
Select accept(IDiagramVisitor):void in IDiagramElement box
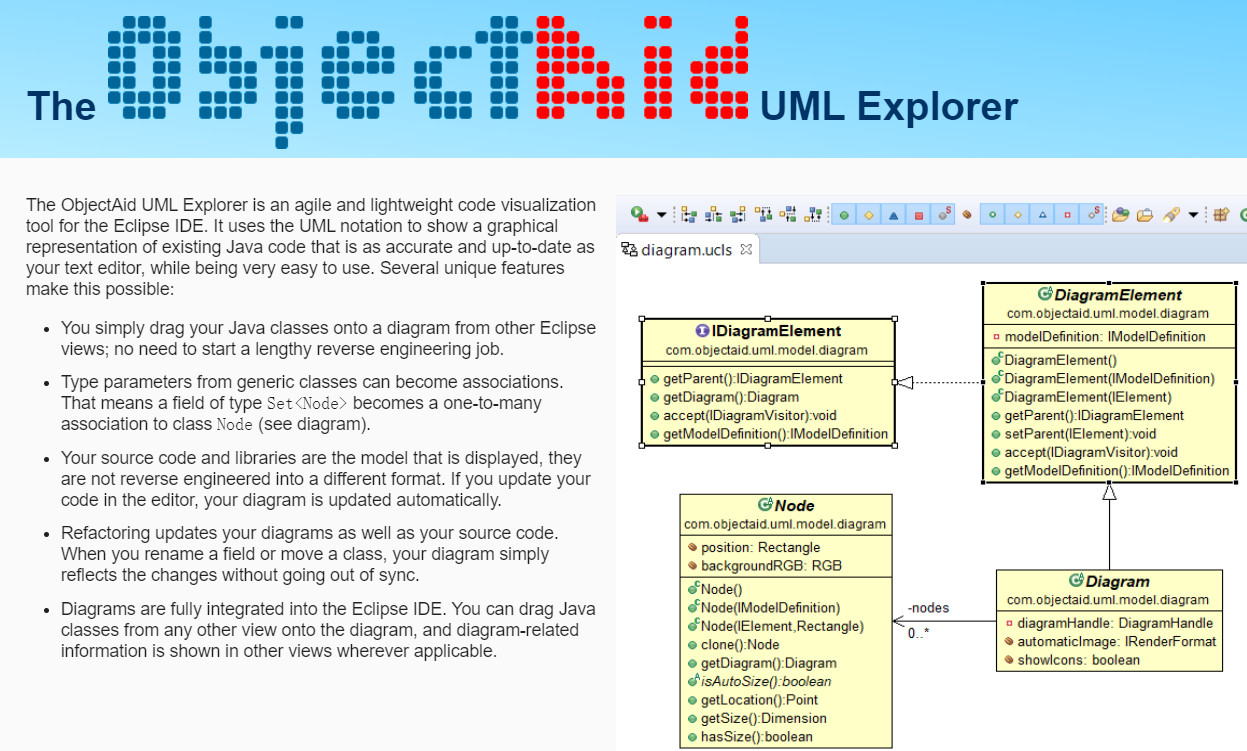(x=749, y=415)
